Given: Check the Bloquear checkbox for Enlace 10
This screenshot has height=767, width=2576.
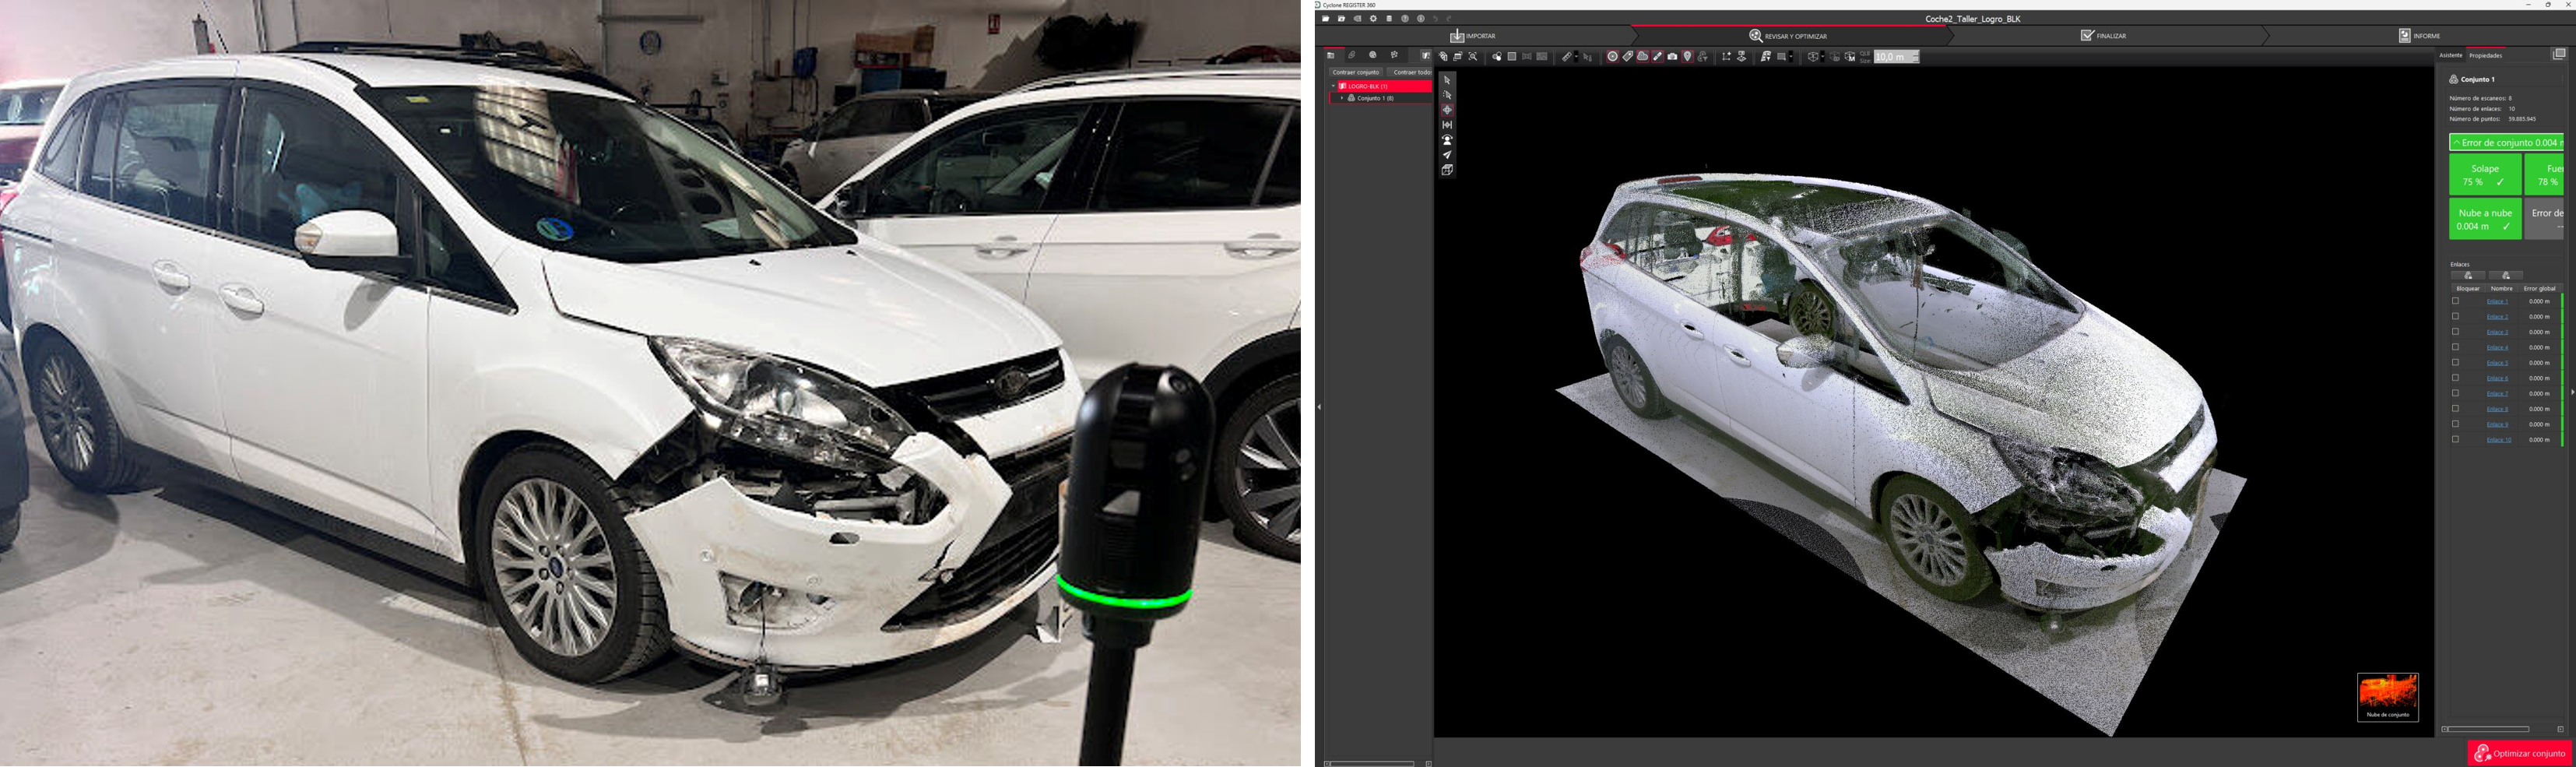Looking at the screenshot, I should point(2455,439).
